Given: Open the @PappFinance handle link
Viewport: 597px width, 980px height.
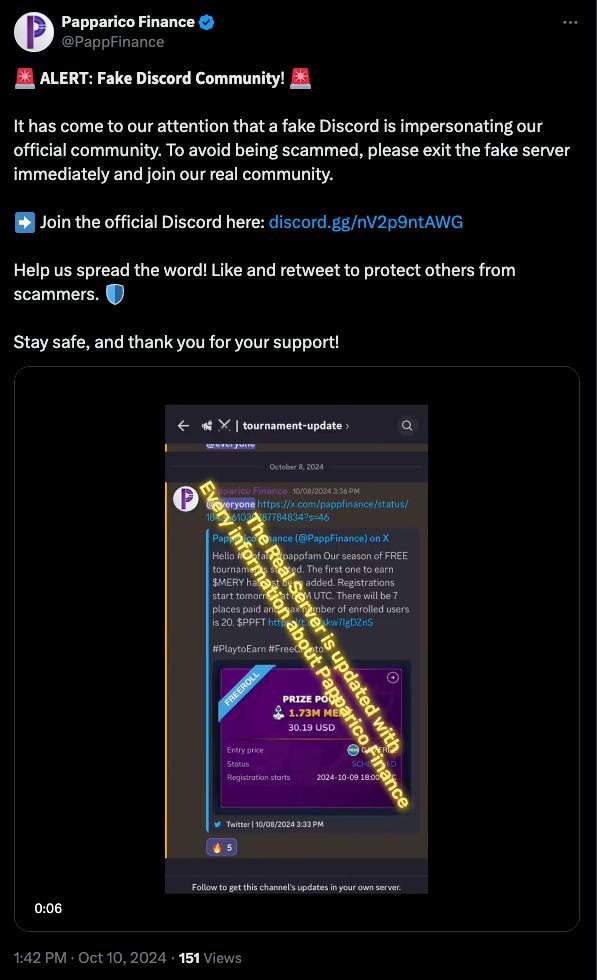Looking at the screenshot, I should coord(113,42).
